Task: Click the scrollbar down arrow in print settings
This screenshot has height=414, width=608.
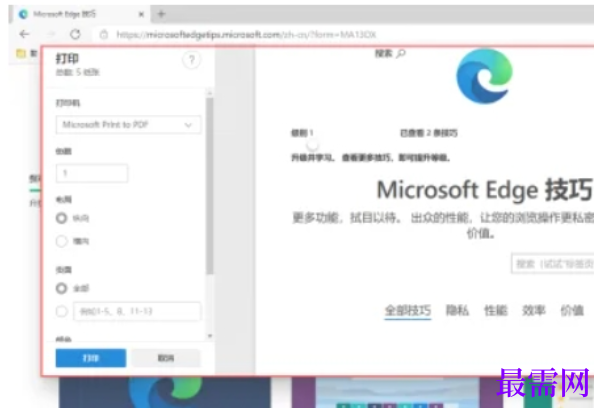Action: 210,336
